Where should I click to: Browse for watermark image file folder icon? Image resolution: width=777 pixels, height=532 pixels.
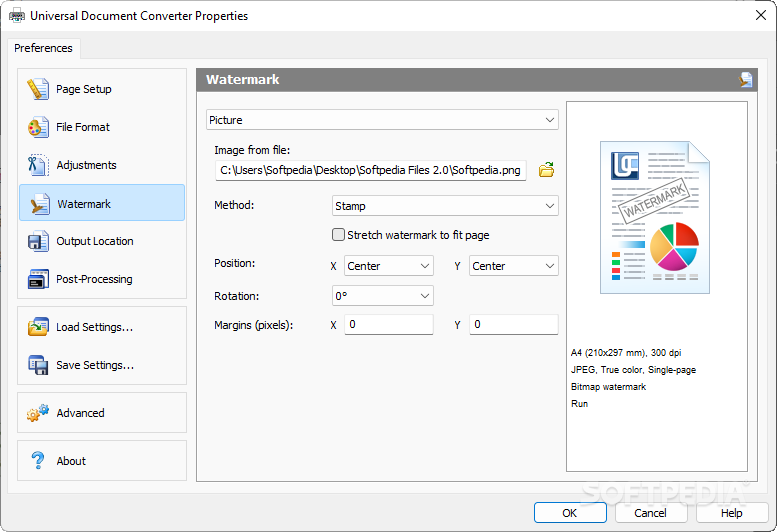pyautogui.click(x=547, y=169)
